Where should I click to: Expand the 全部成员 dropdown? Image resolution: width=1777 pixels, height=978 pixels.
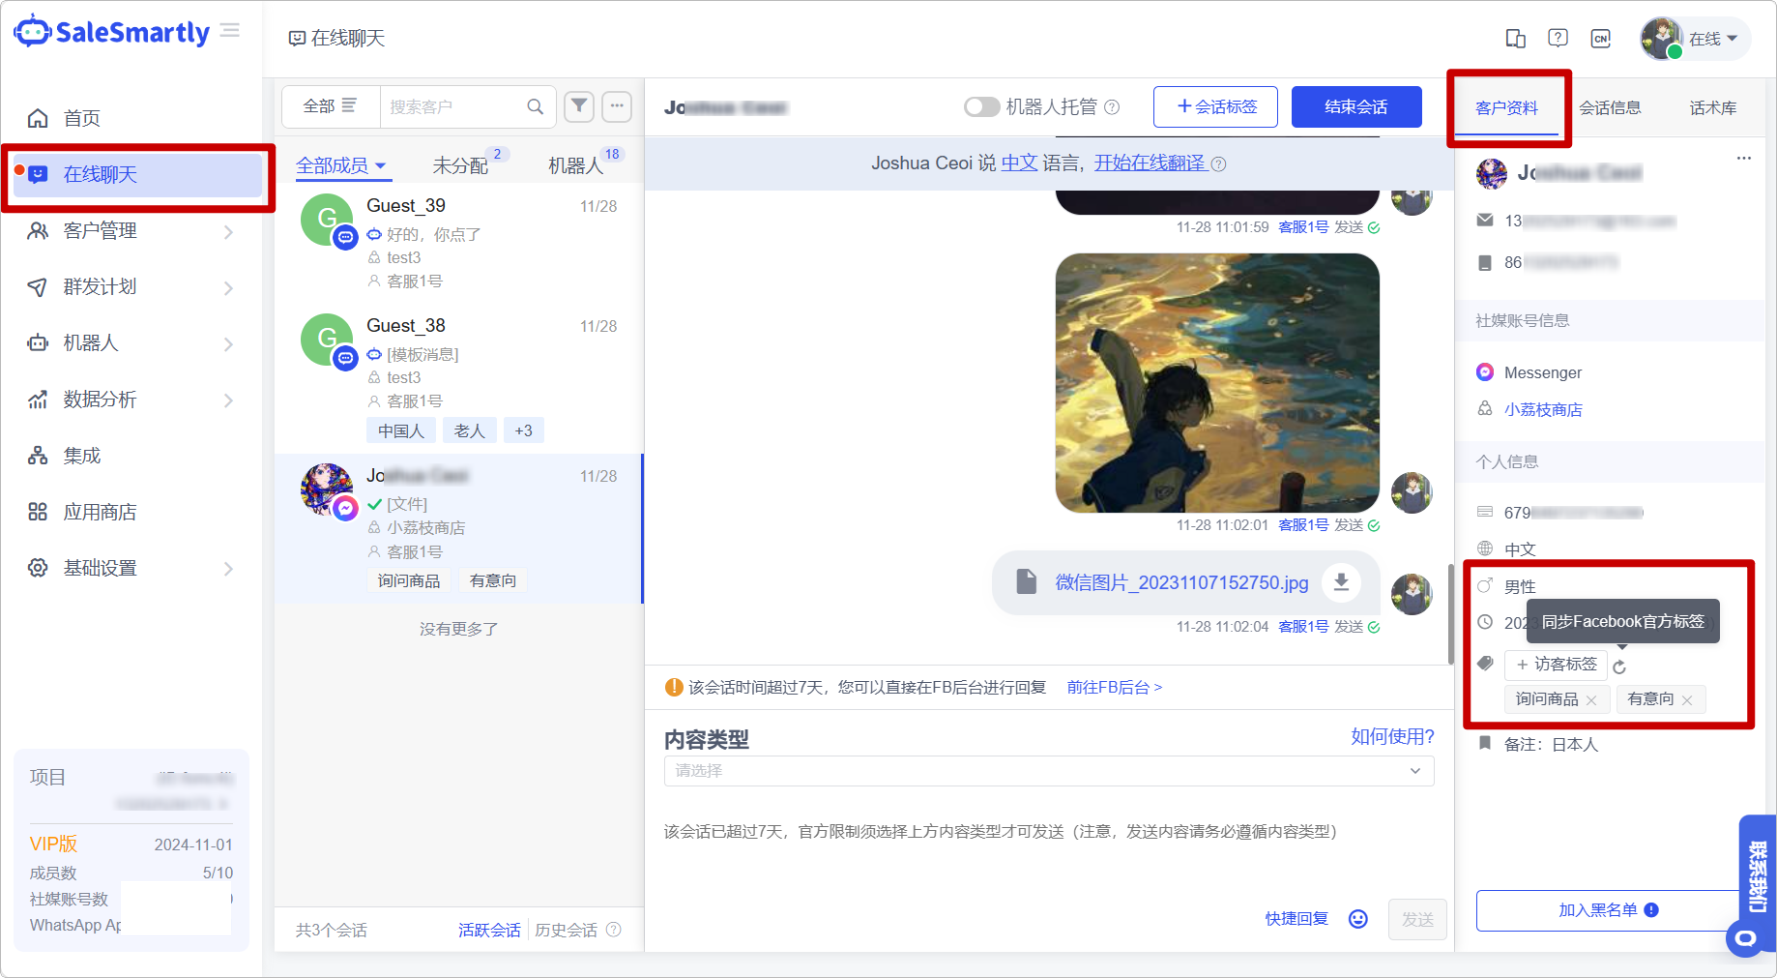pyautogui.click(x=341, y=166)
